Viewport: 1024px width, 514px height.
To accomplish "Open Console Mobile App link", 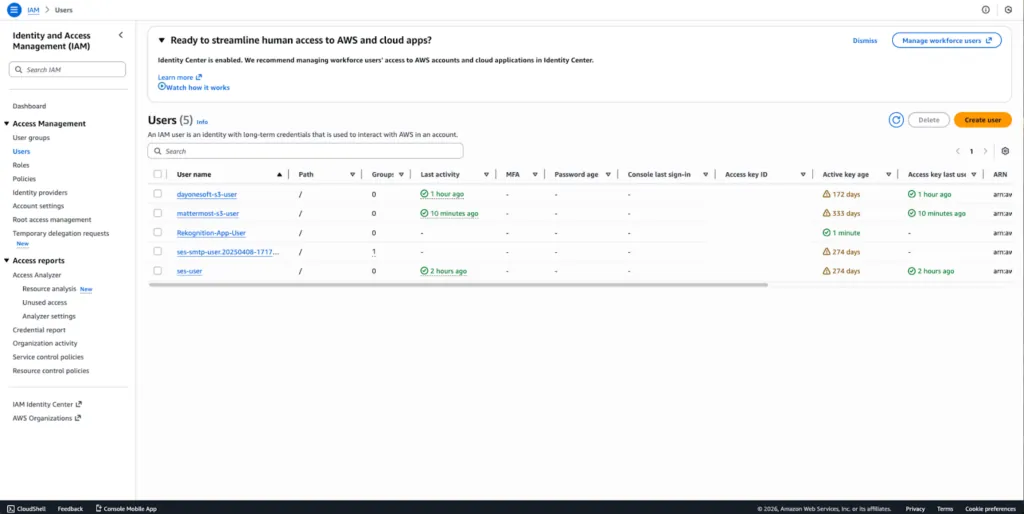I will click(x=126, y=509).
